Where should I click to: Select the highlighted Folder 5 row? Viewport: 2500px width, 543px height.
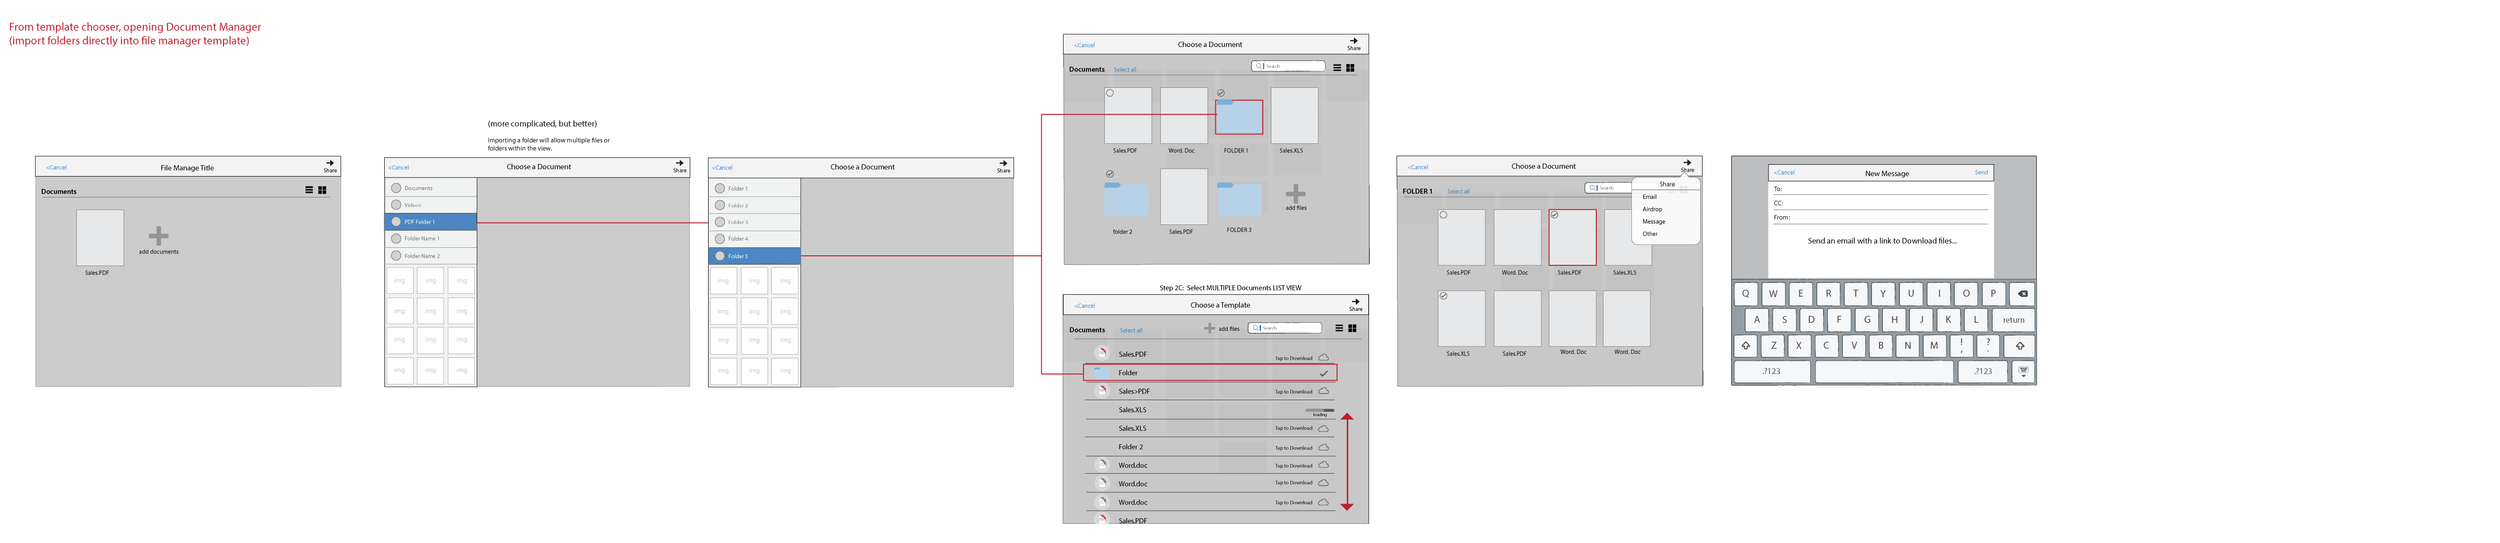click(x=755, y=256)
